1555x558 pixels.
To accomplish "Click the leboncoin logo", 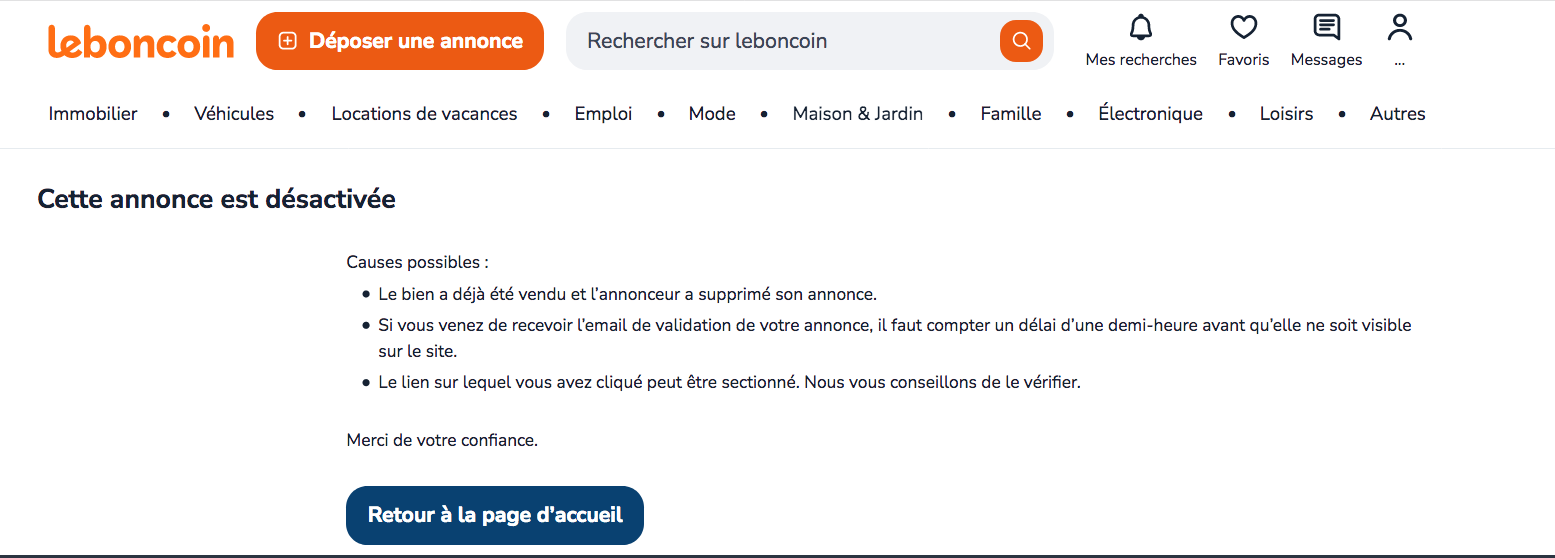I will (x=141, y=42).
